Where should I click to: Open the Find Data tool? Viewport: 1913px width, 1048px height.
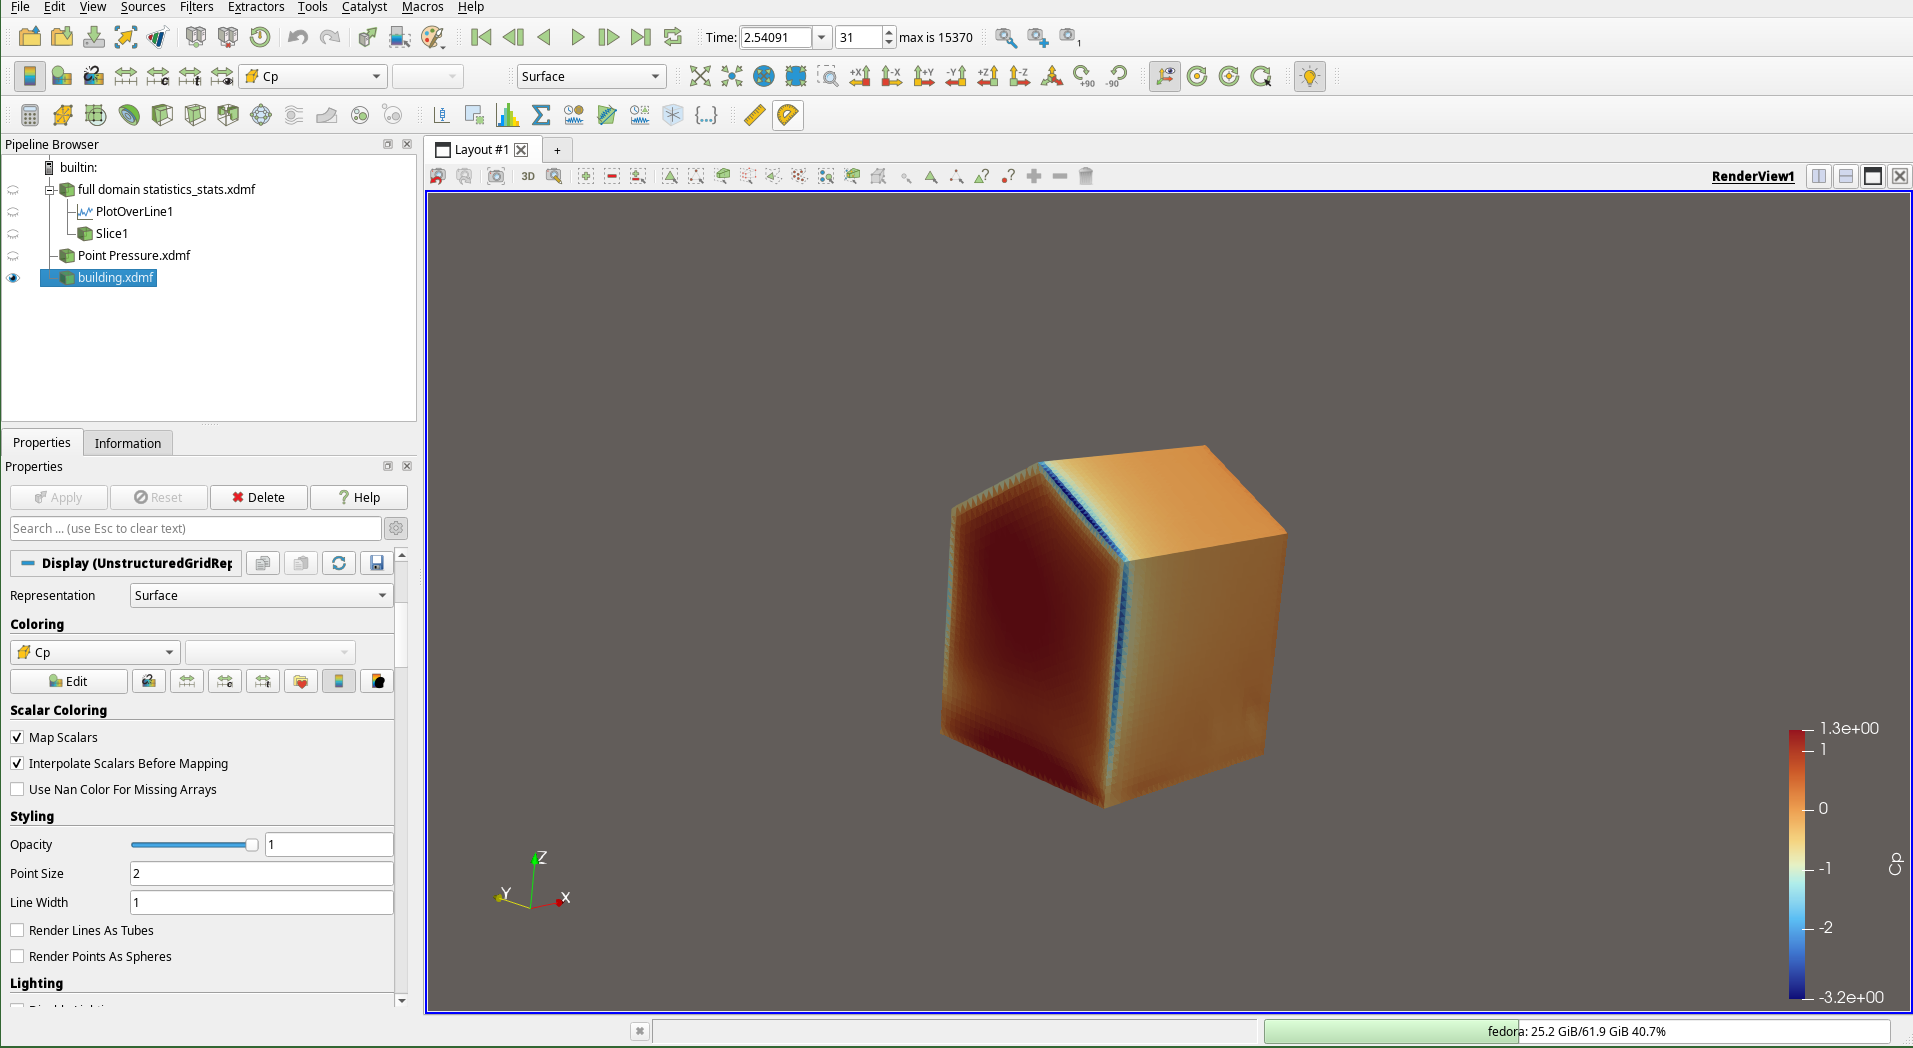pyautogui.click(x=400, y=37)
